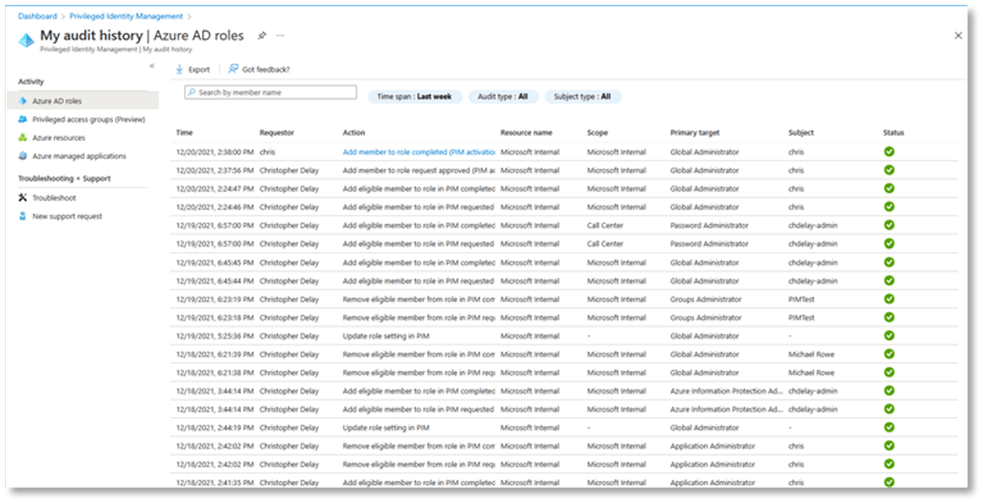Viewport: 983px width, 503px height.
Task: Open the Add member to role completed entry
Action: click(x=419, y=152)
